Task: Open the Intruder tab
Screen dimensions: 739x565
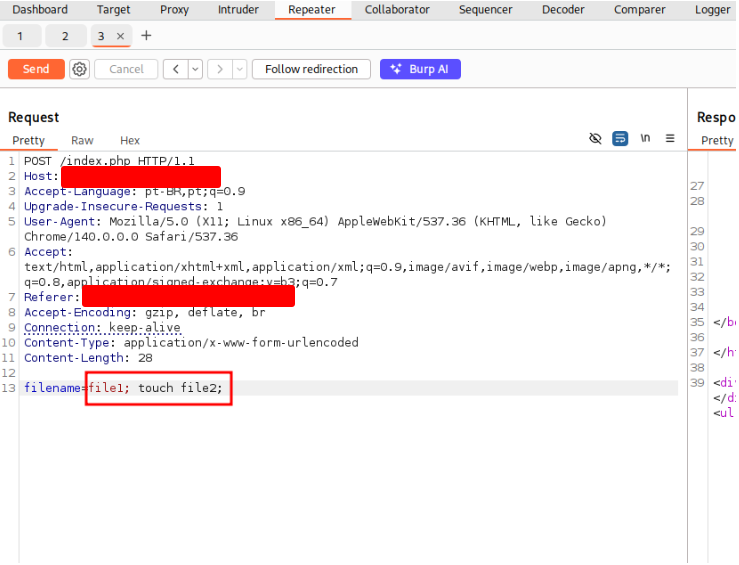Action: (x=238, y=10)
